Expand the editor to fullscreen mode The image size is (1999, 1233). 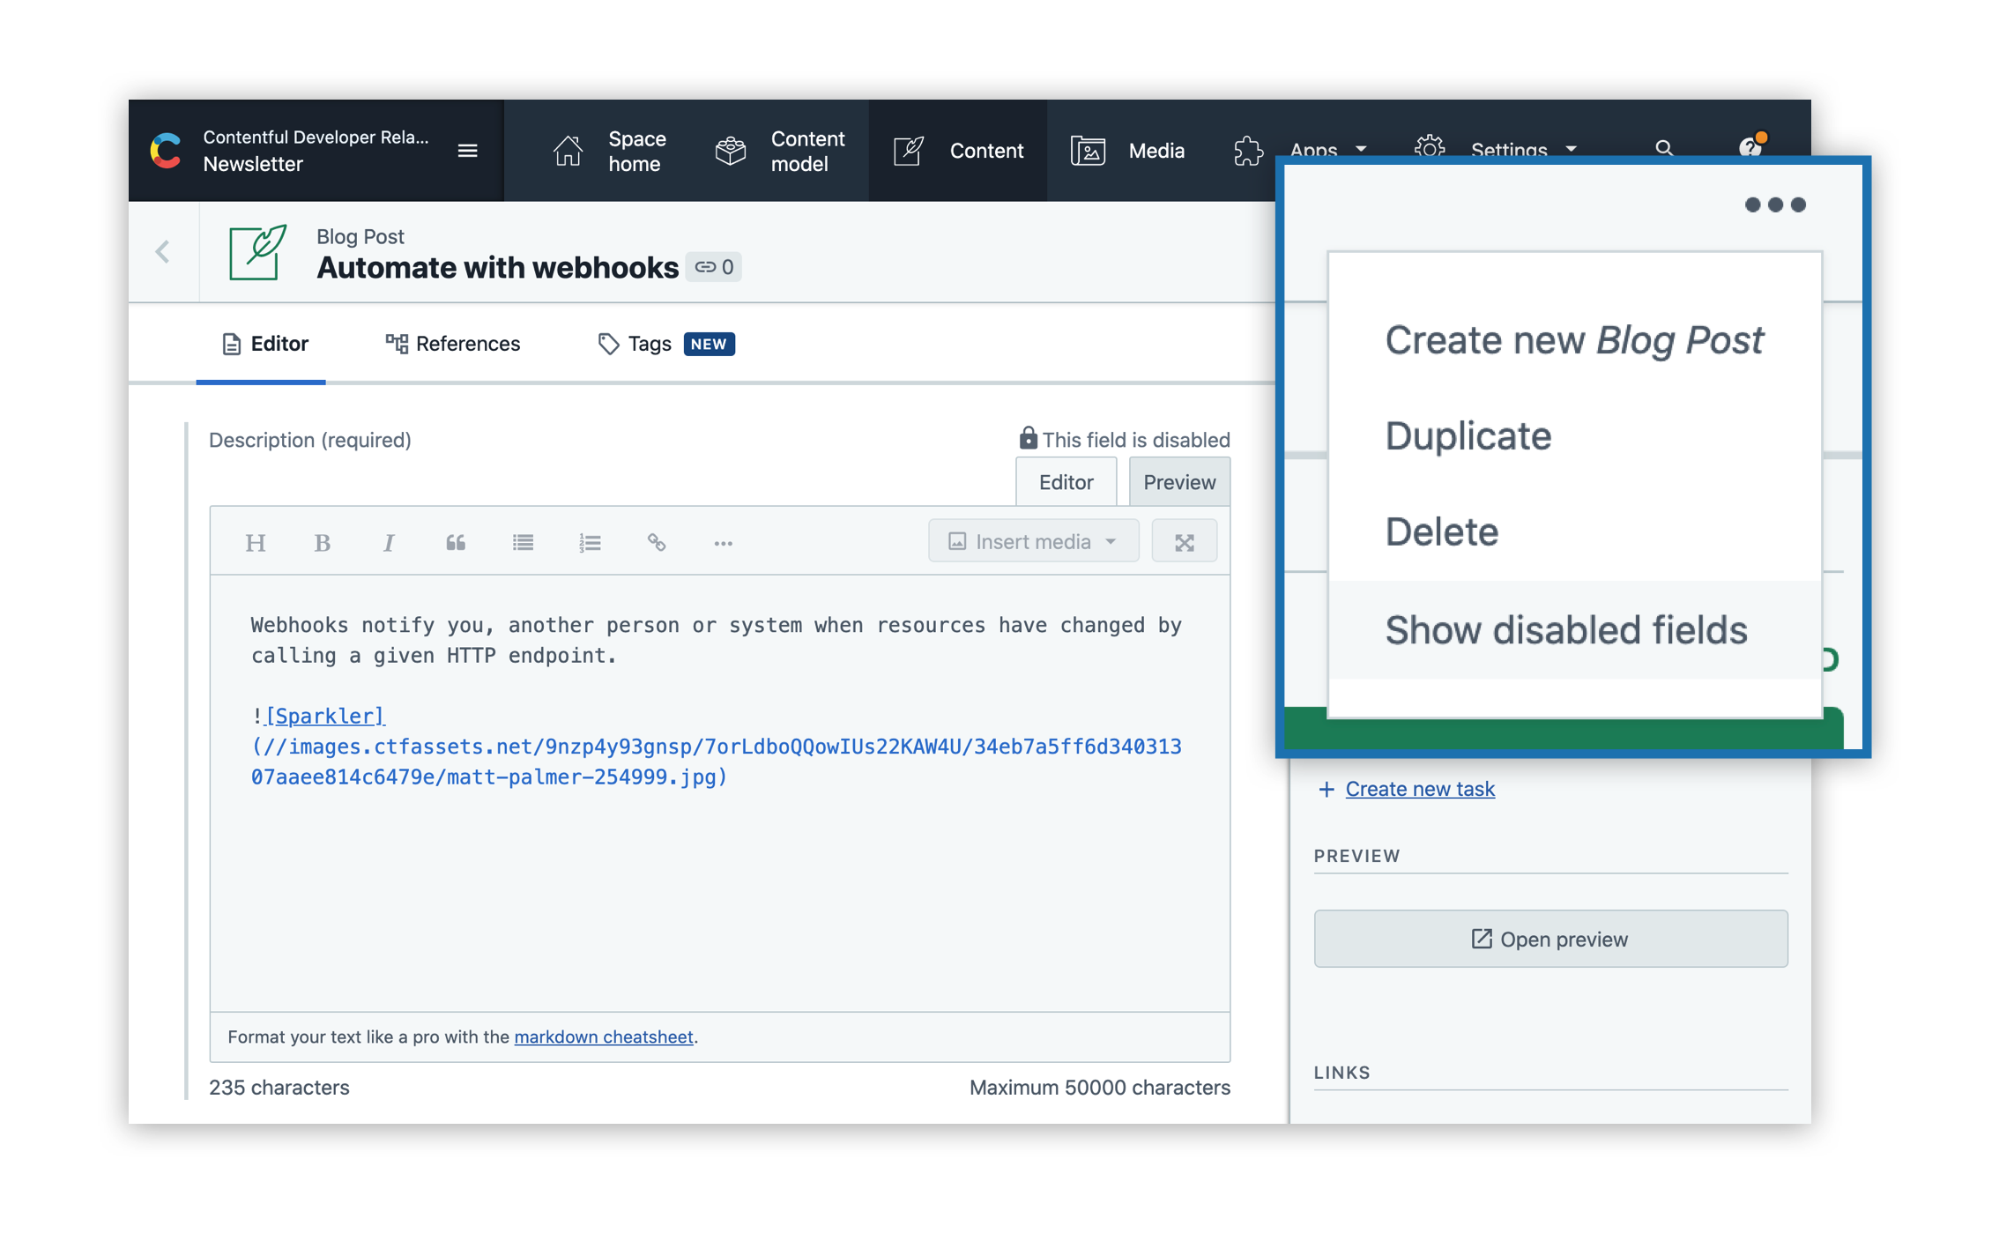tap(1184, 542)
